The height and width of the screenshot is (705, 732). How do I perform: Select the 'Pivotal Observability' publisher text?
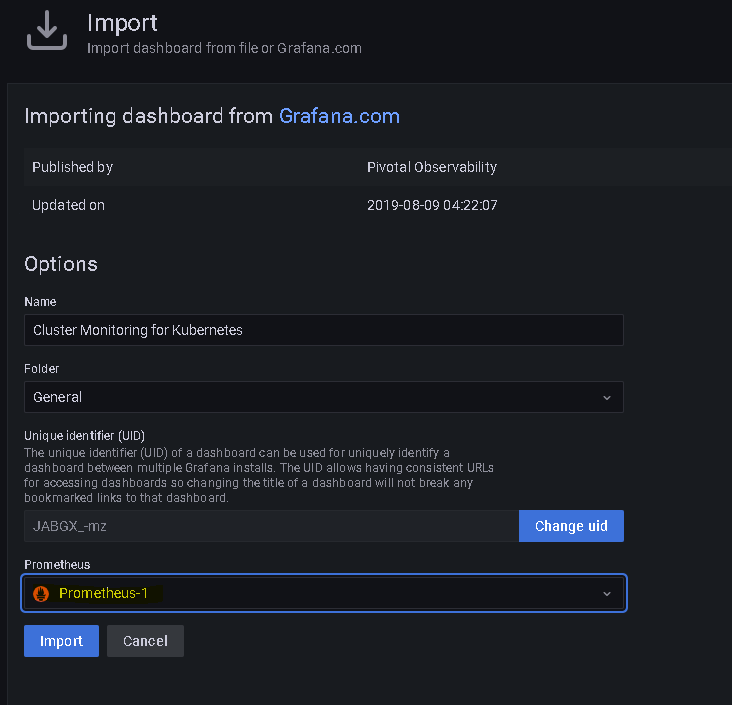point(432,167)
